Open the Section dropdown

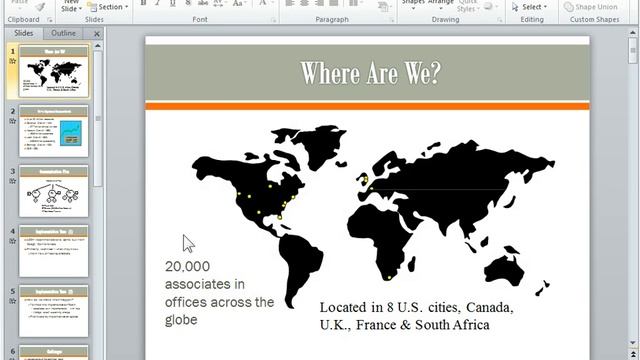(x=109, y=7)
